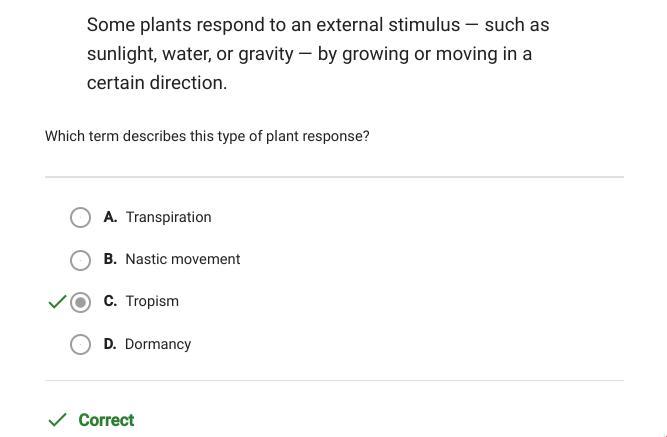This screenshot has width=667, height=437.
Task: Choose the Nastic movement radio button
Action: [x=81, y=260]
